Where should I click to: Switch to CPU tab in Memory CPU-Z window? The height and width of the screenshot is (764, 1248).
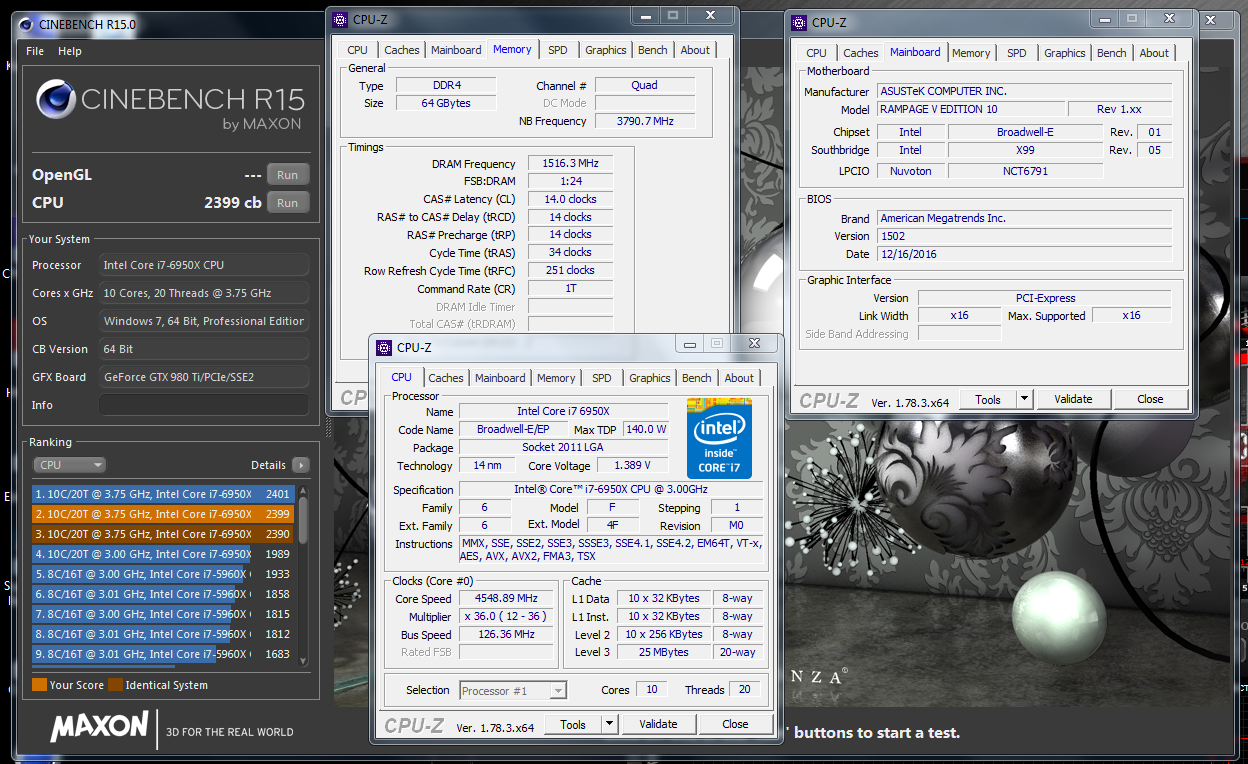tap(357, 50)
